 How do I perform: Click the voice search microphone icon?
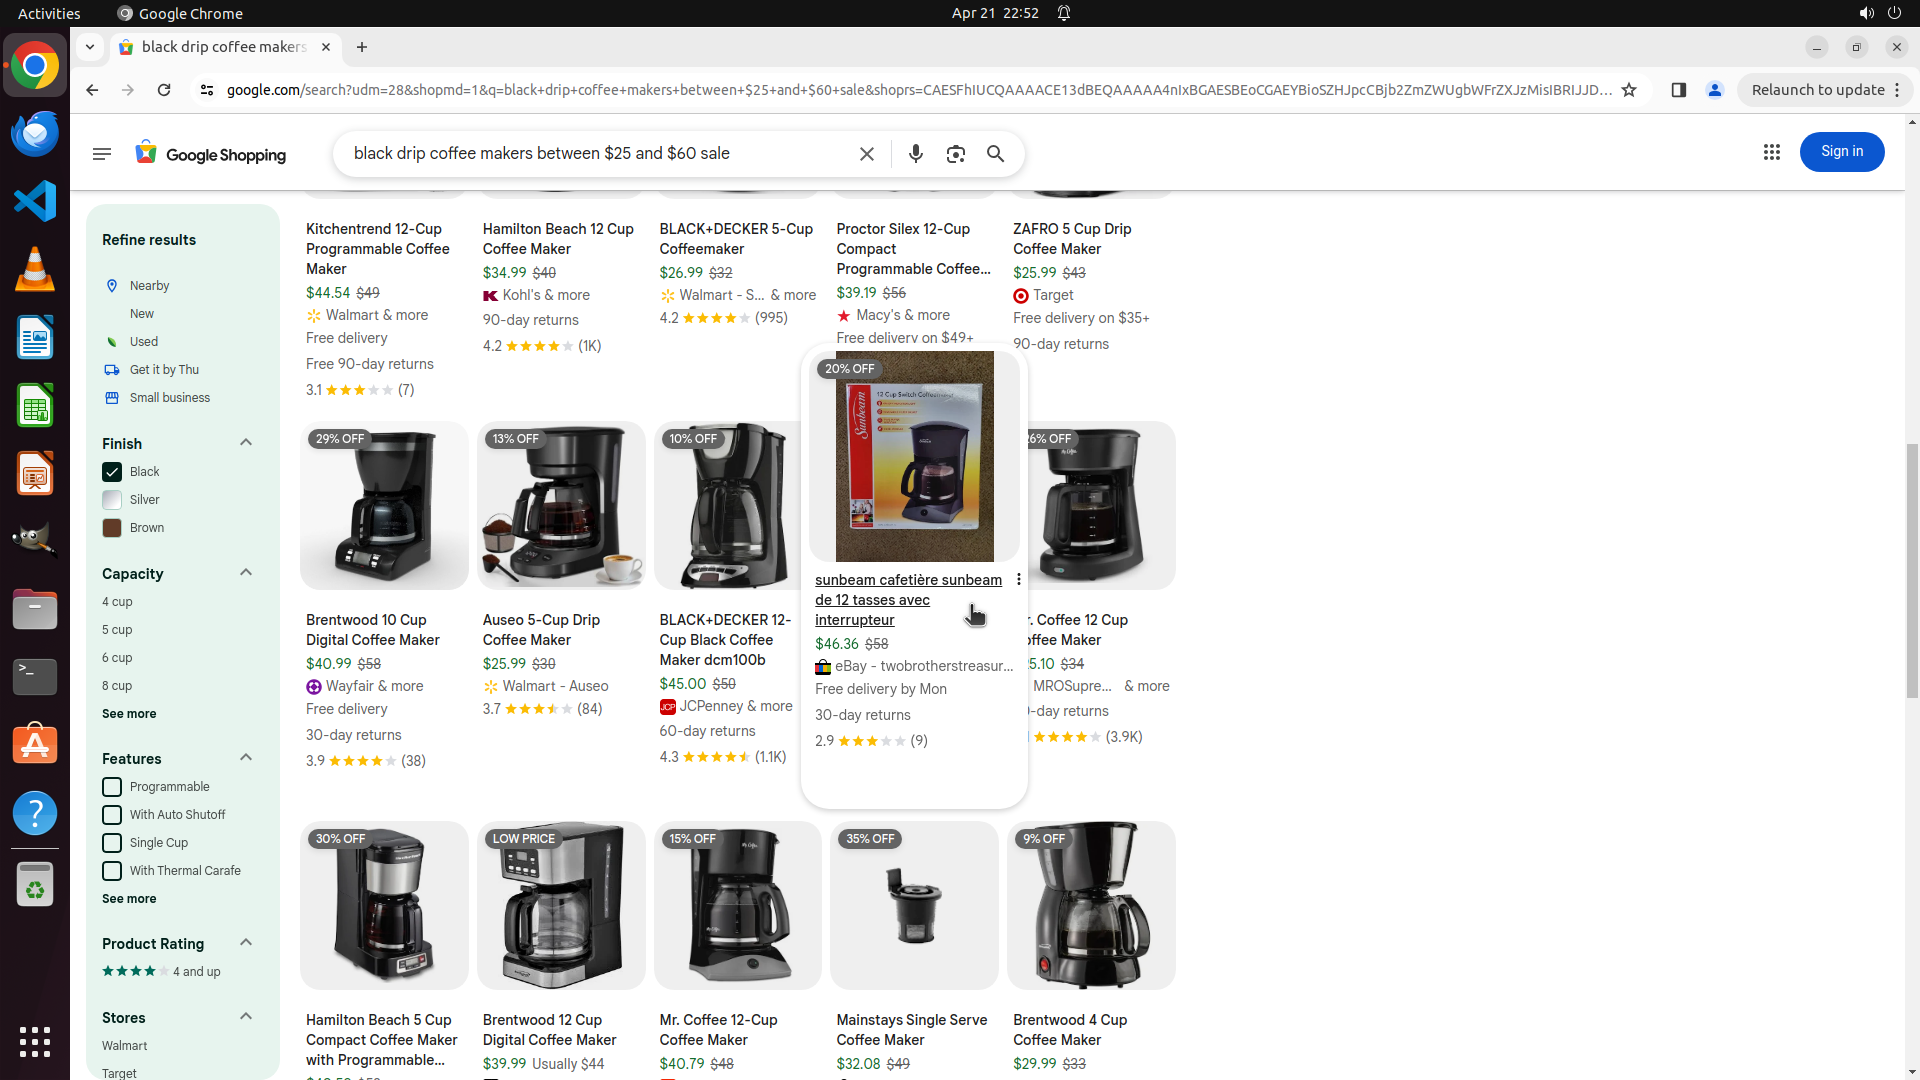point(915,154)
